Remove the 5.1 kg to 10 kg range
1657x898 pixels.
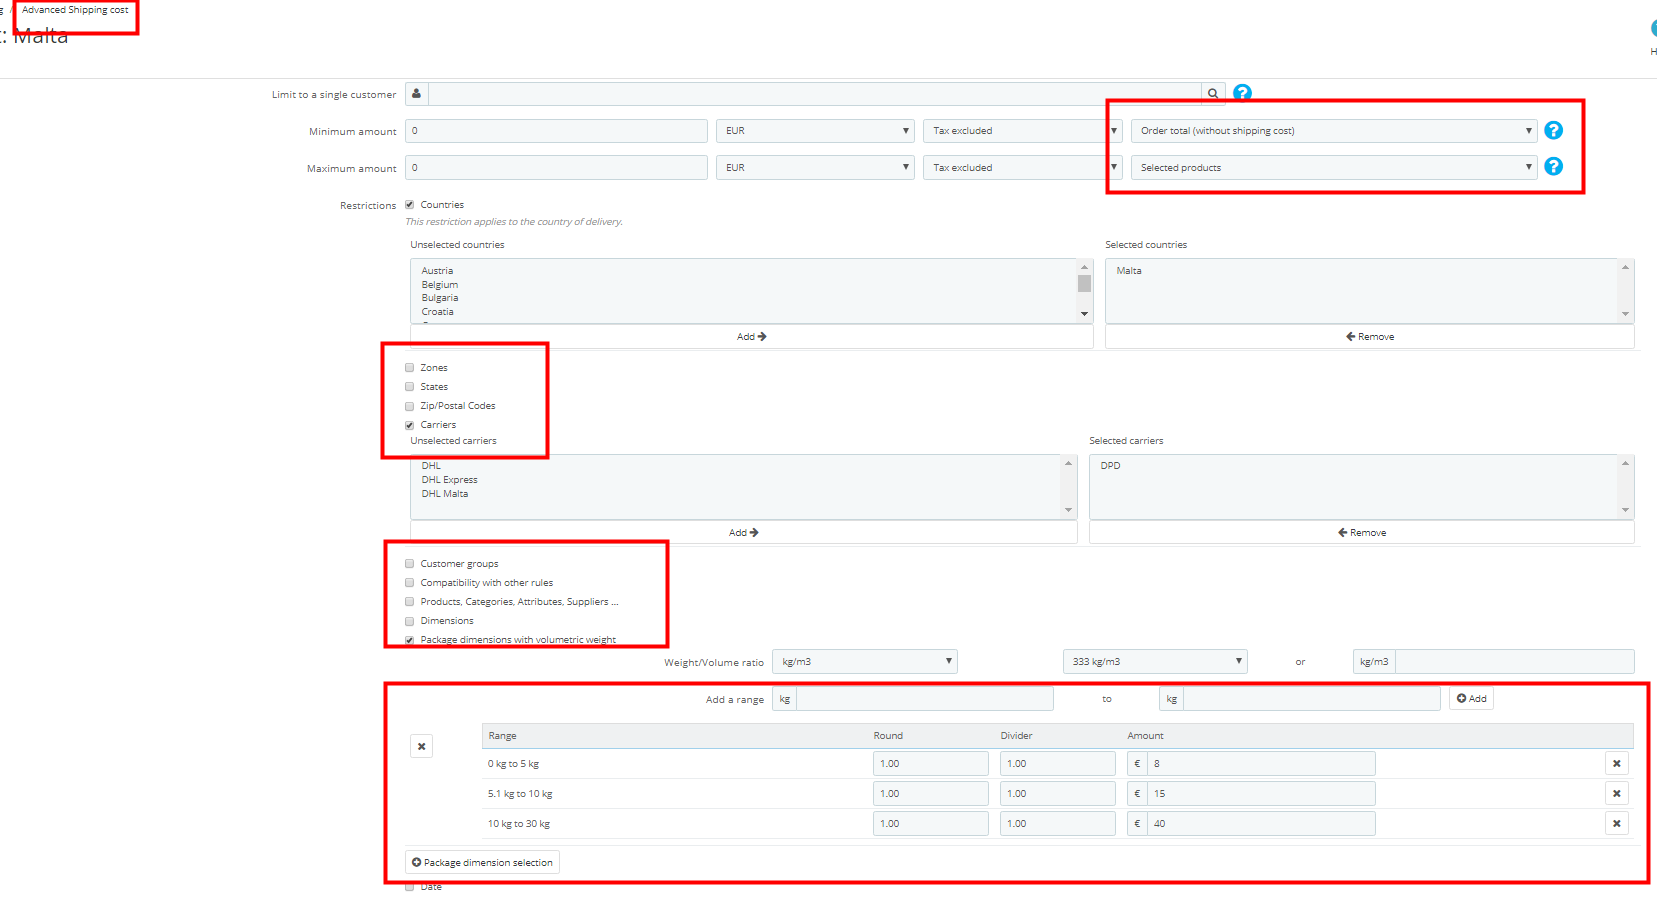coord(1616,793)
